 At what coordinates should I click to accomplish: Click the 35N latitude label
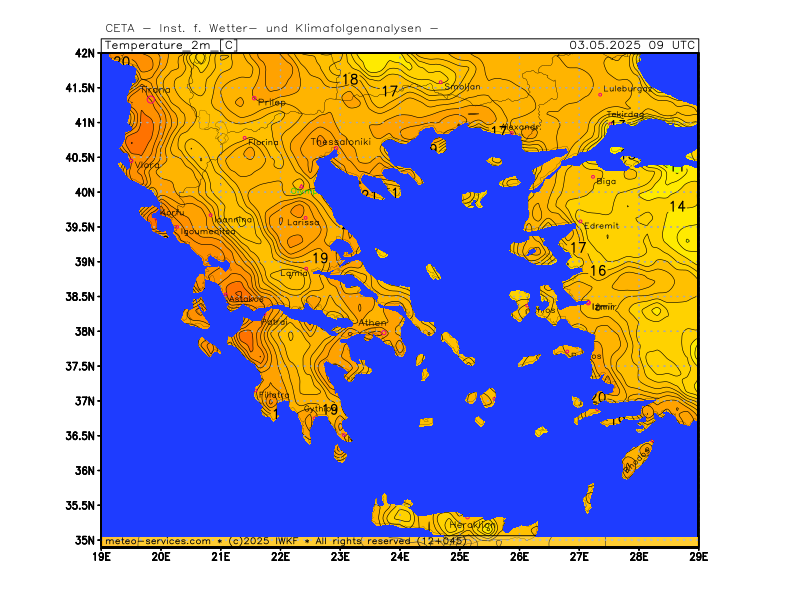[85, 540]
